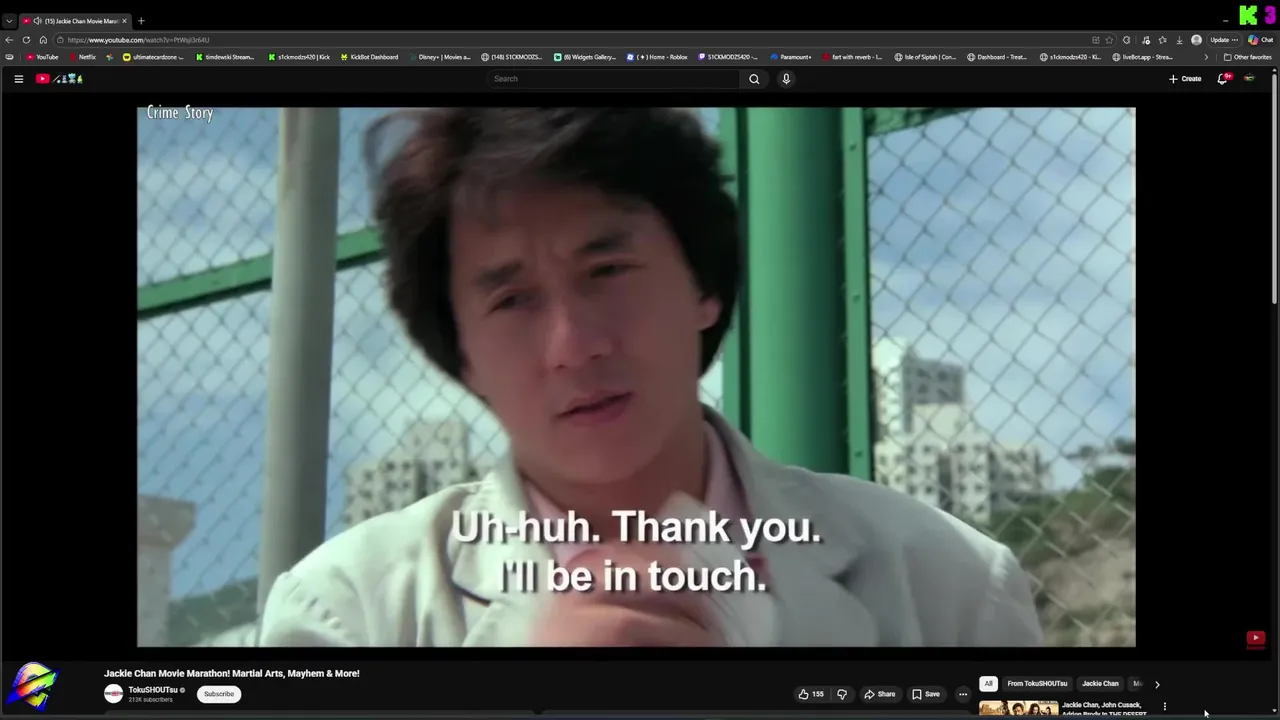Open YouTube notifications bell
The height and width of the screenshot is (720, 1280).
coord(1222,79)
